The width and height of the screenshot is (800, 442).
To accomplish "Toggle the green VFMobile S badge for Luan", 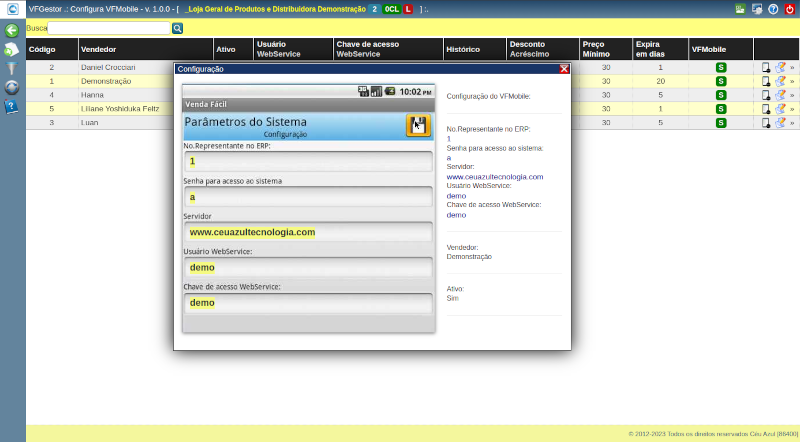I will click(x=721, y=122).
